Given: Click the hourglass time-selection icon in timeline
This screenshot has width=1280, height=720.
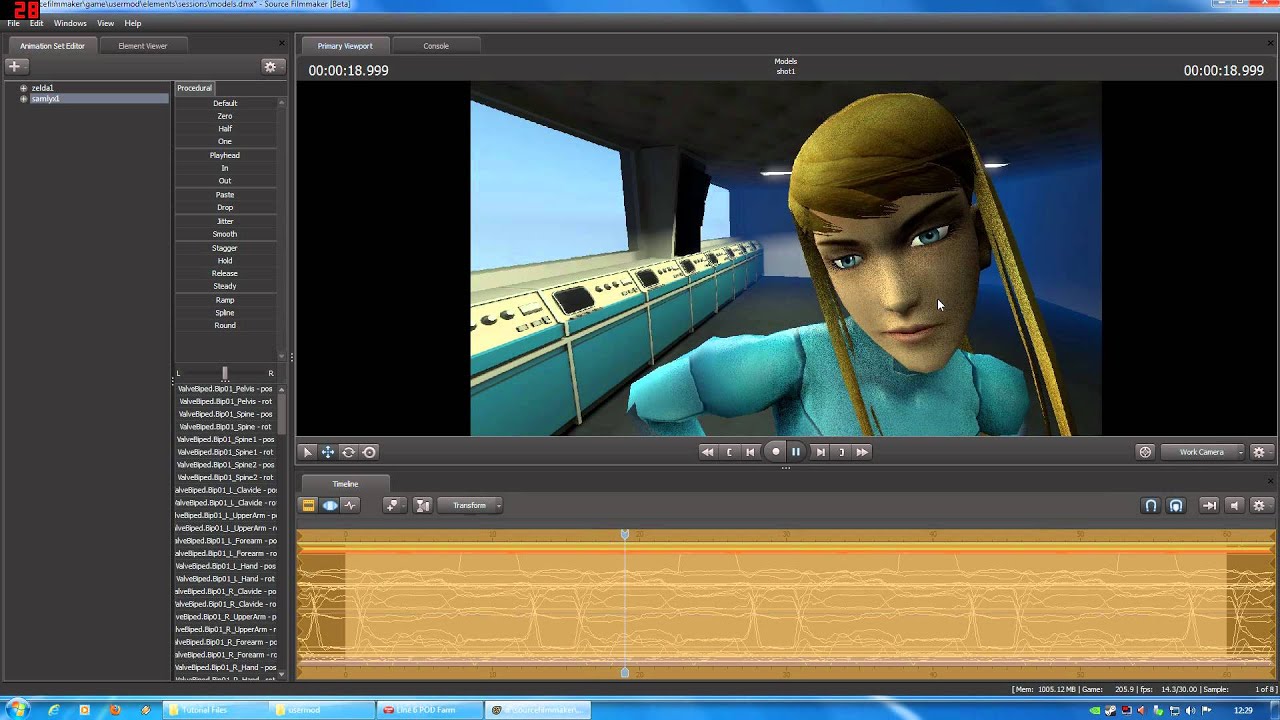Looking at the screenshot, I should (423, 505).
